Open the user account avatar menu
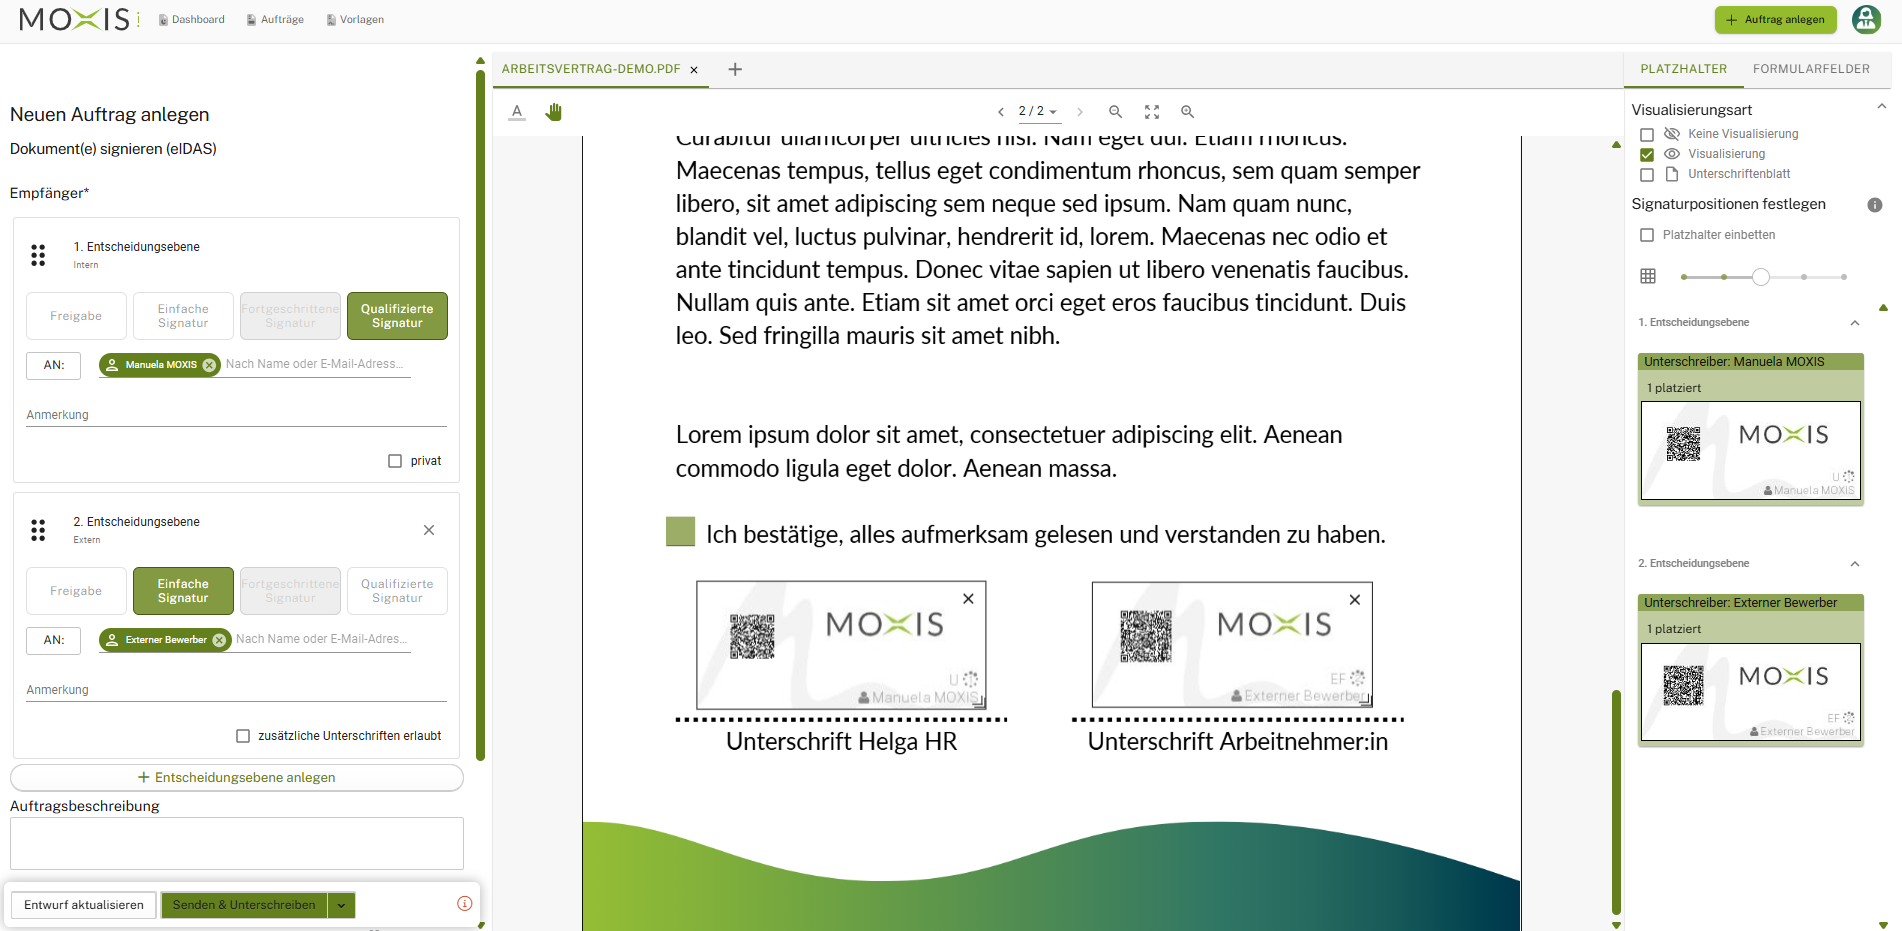Image resolution: width=1902 pixels, height=931 pixels. [x=1866, y=19]
